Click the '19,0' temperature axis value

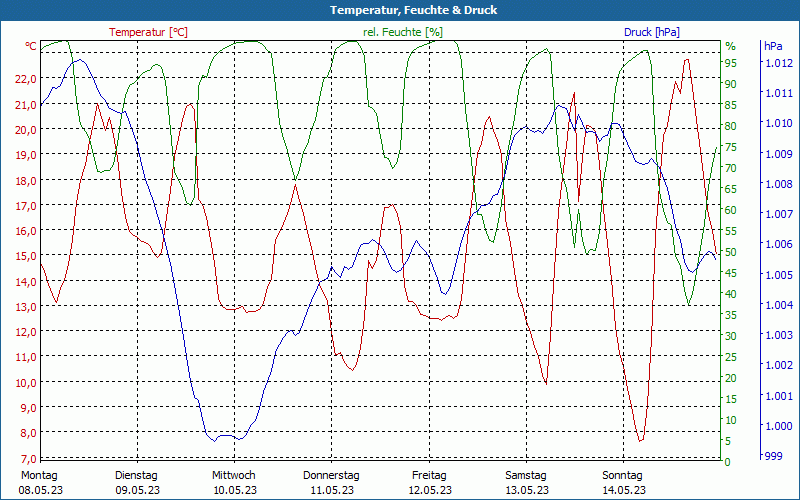(x=26, y=155)
